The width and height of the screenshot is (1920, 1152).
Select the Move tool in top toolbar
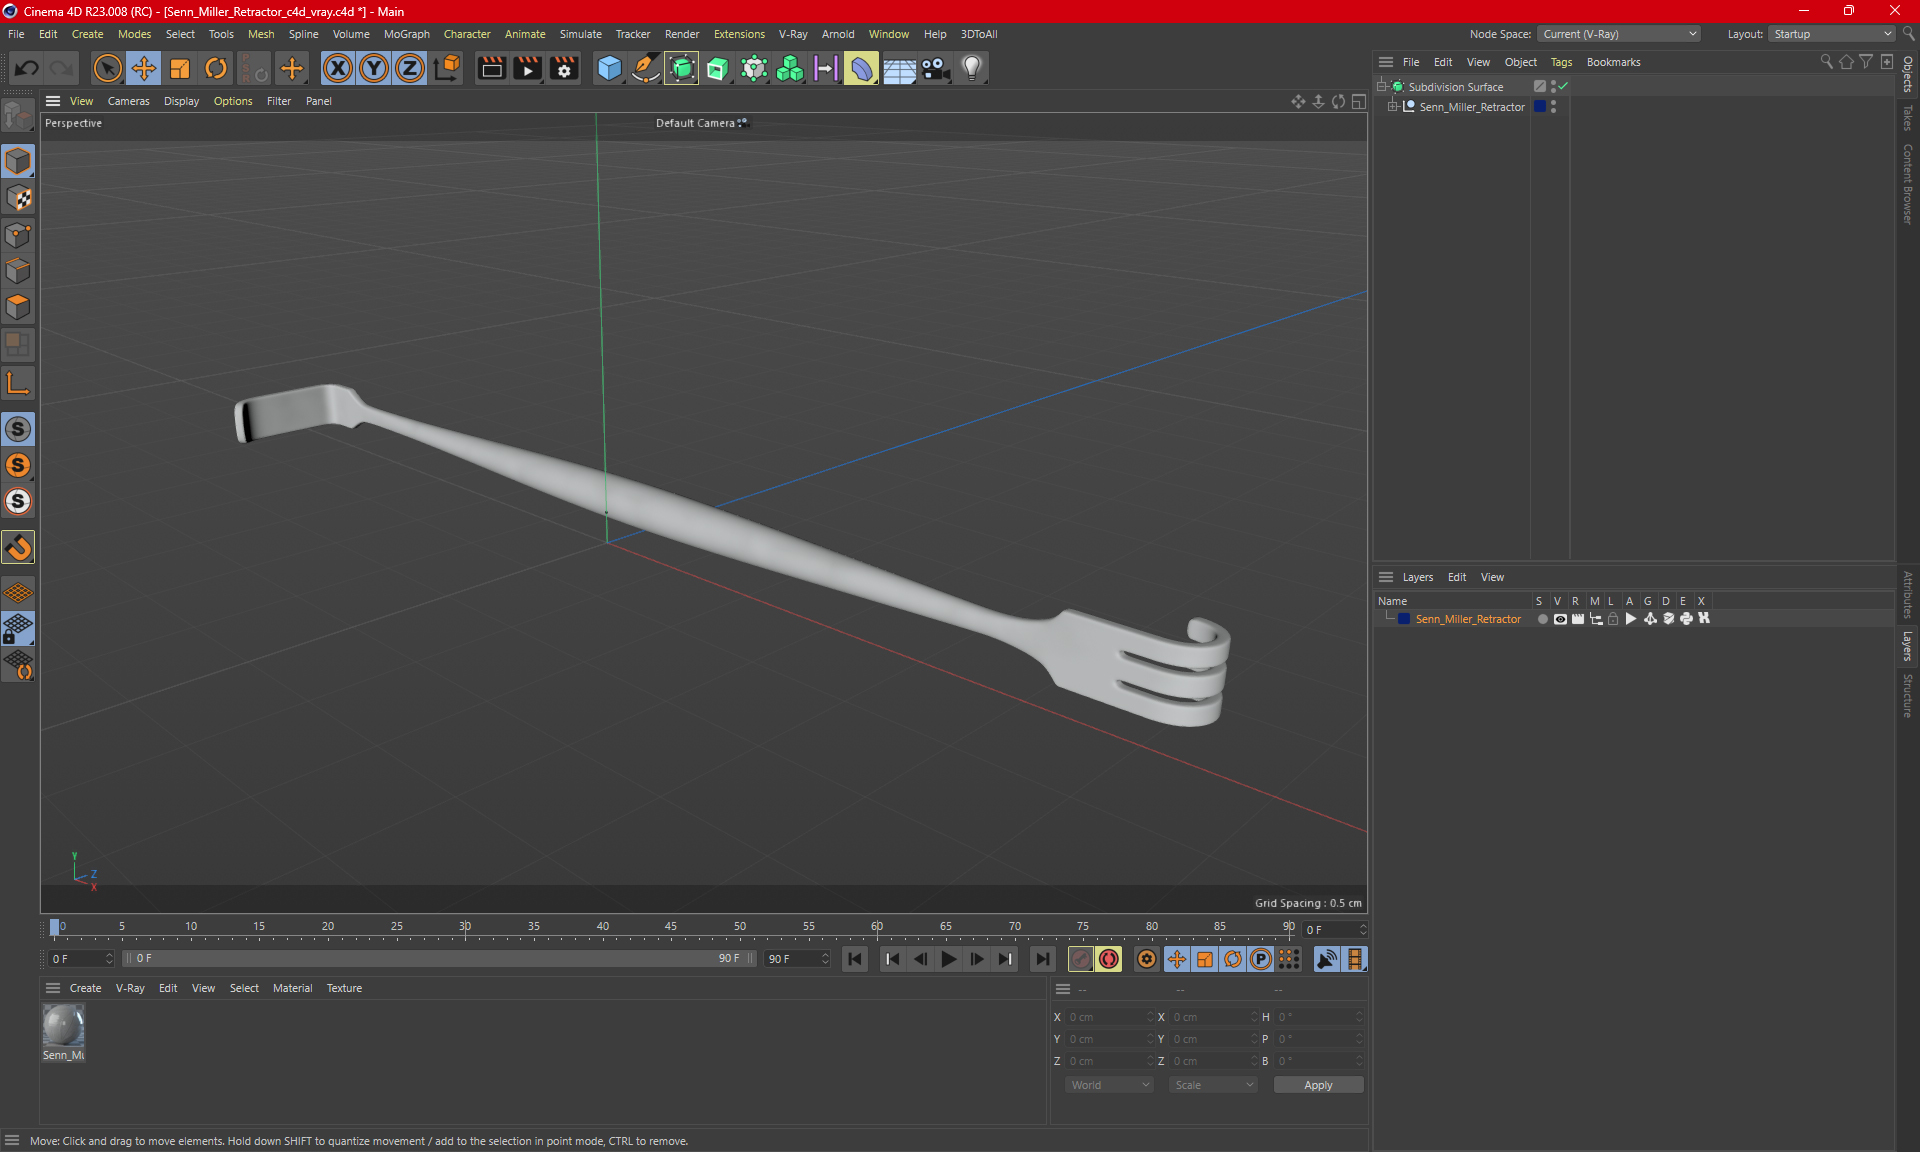[x=144, y=68]
